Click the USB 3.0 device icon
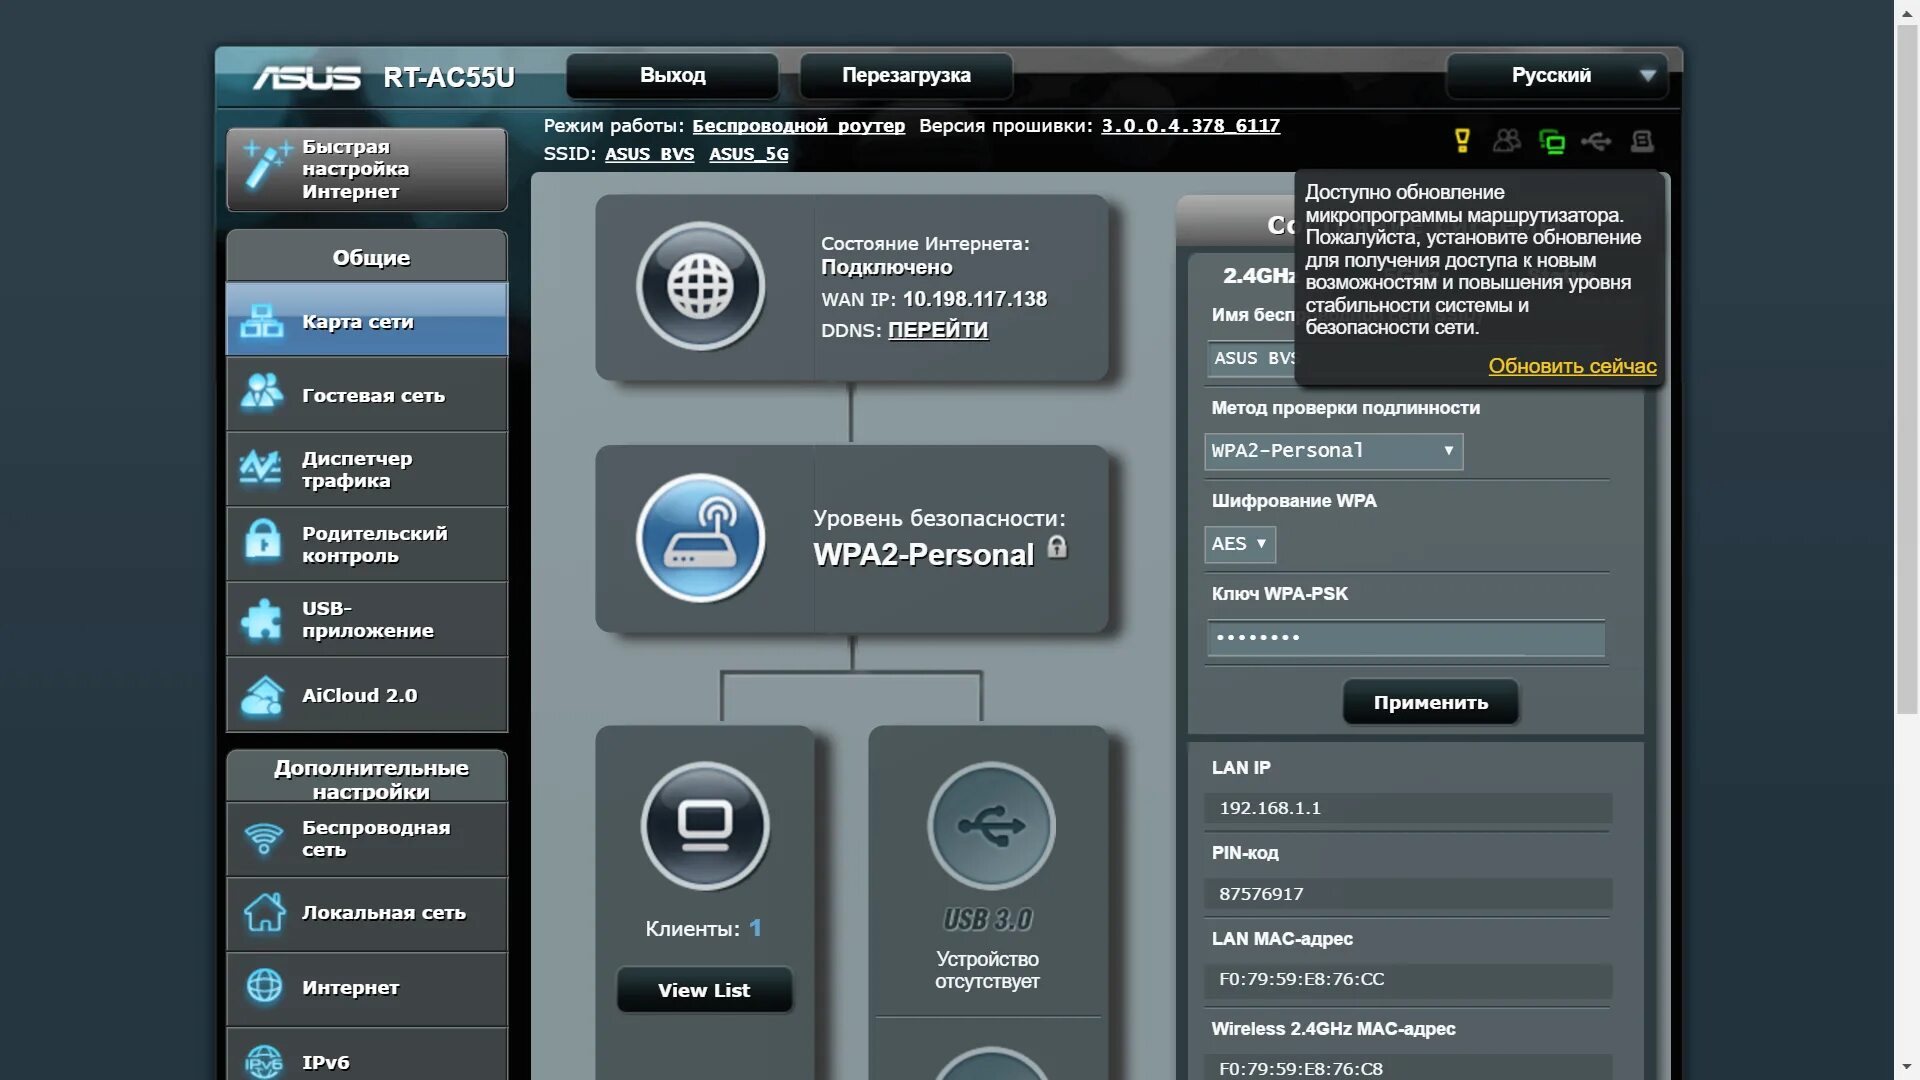Viewport: 1920px width, 1080px height. tap(990, 826)
